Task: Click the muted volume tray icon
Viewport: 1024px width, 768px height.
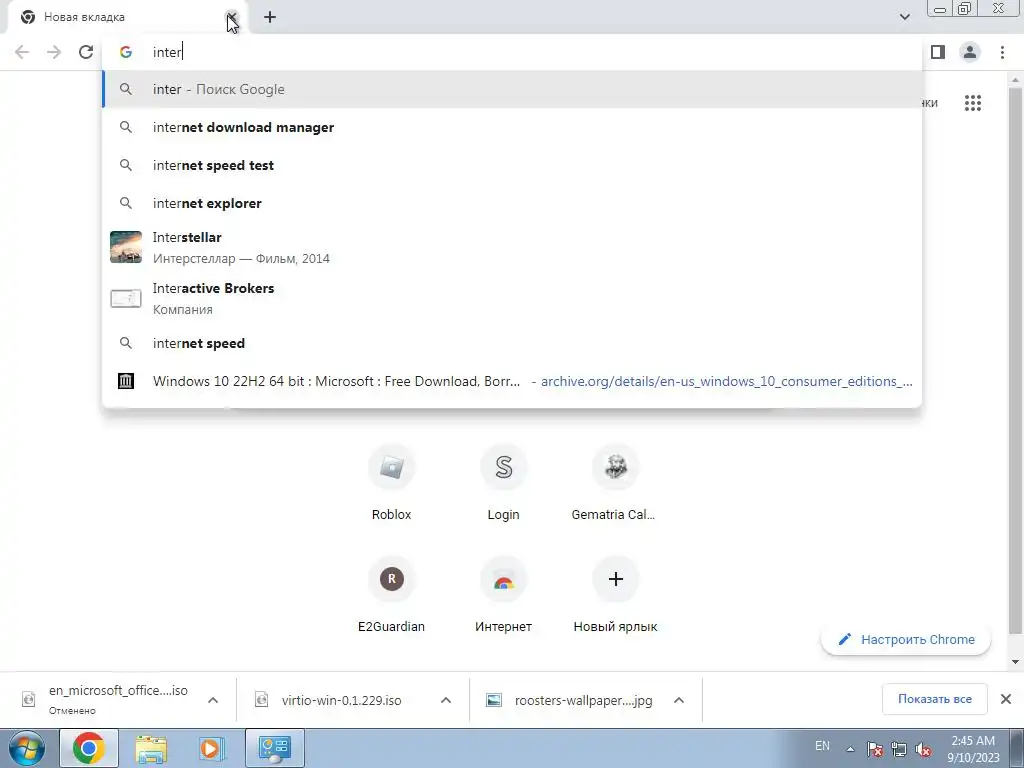Action: click(923, 749)
